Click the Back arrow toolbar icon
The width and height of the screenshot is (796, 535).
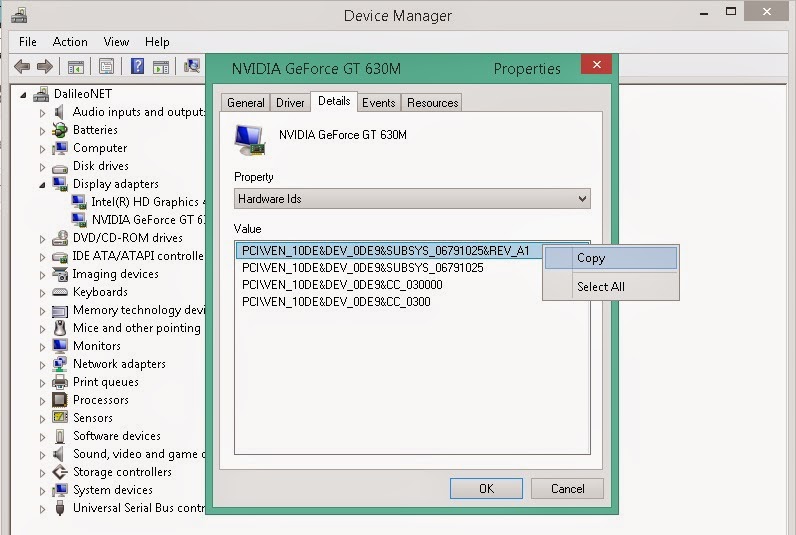22,66
